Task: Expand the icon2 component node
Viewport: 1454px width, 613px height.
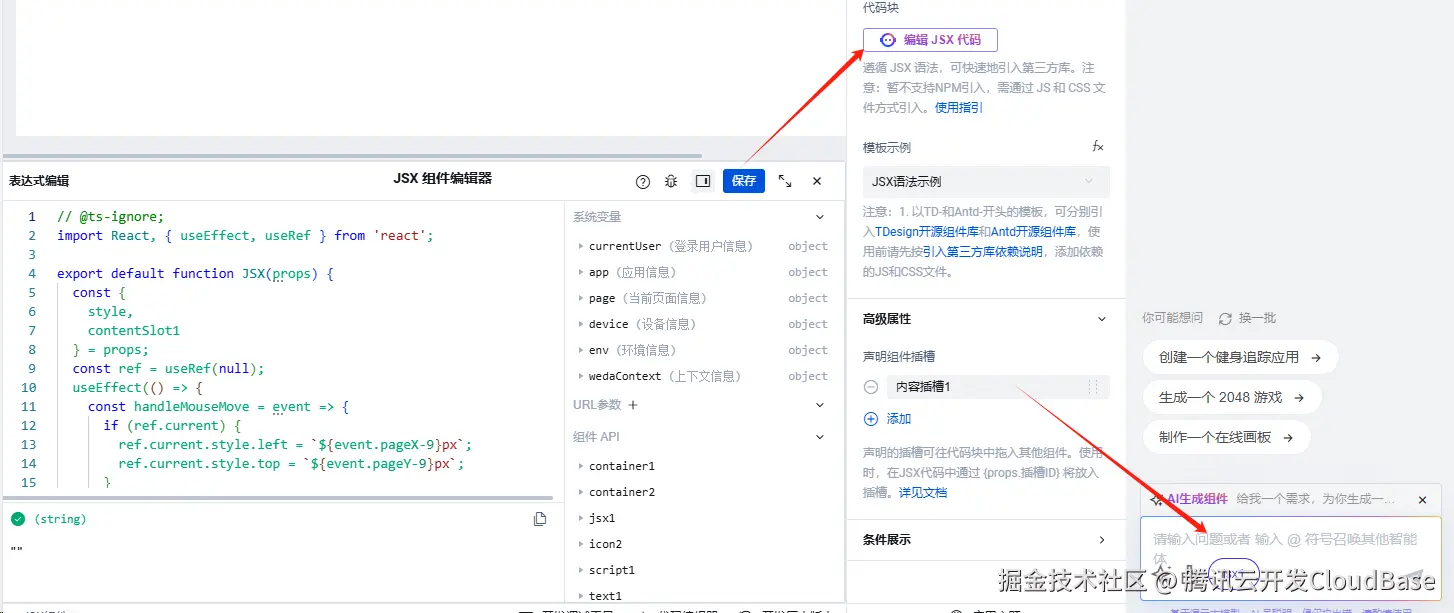Action: [x=581, y=544]
